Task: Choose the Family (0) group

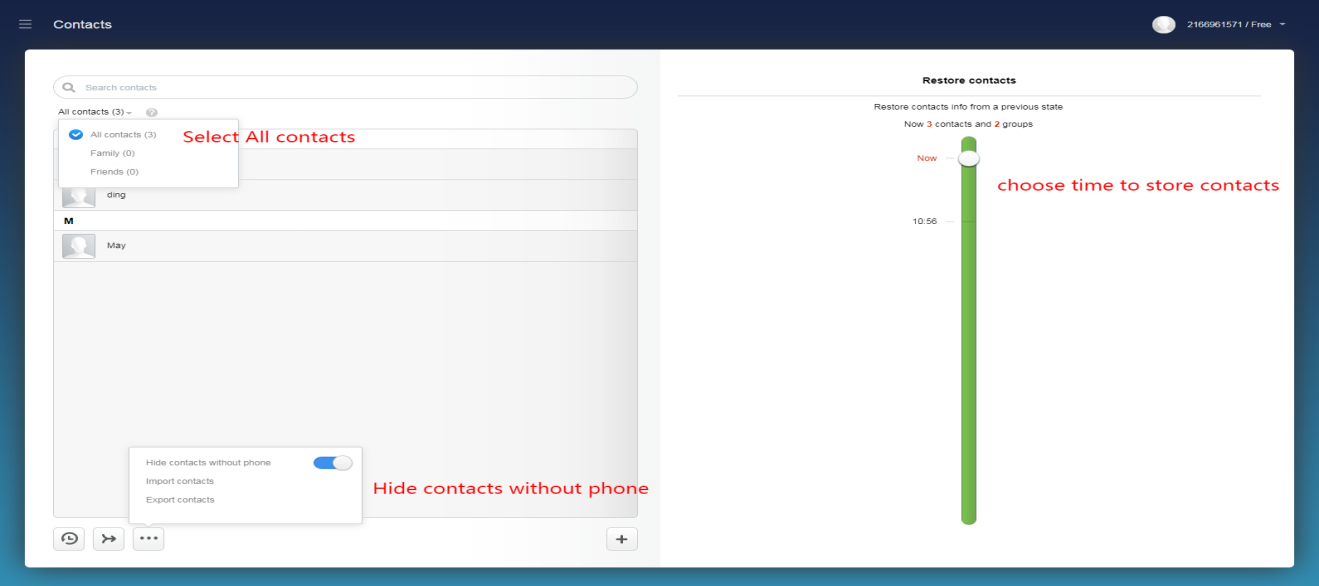Action: [x=112, y=153]
